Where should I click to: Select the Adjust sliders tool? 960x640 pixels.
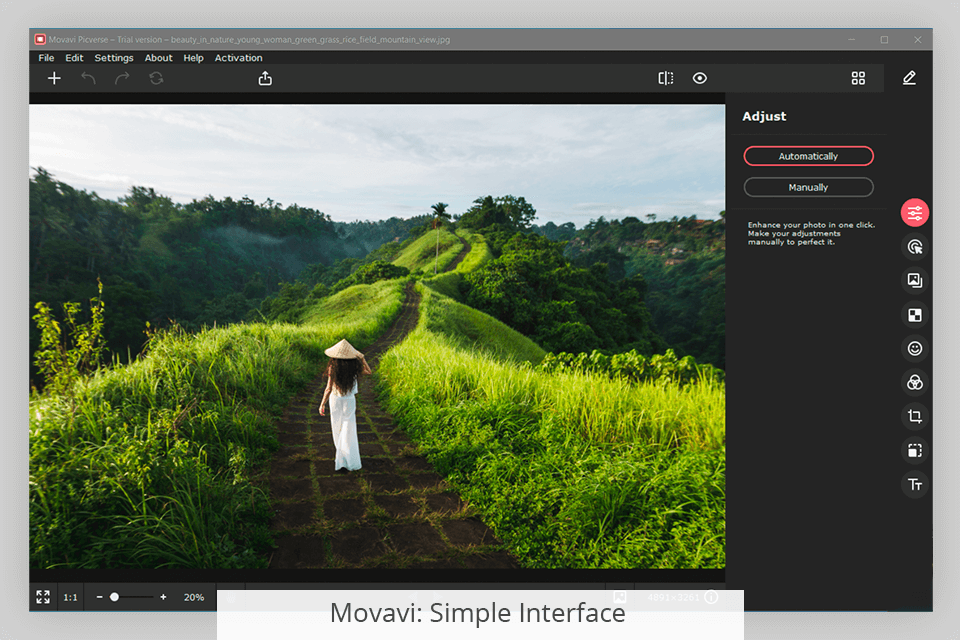tap(915, 213)
